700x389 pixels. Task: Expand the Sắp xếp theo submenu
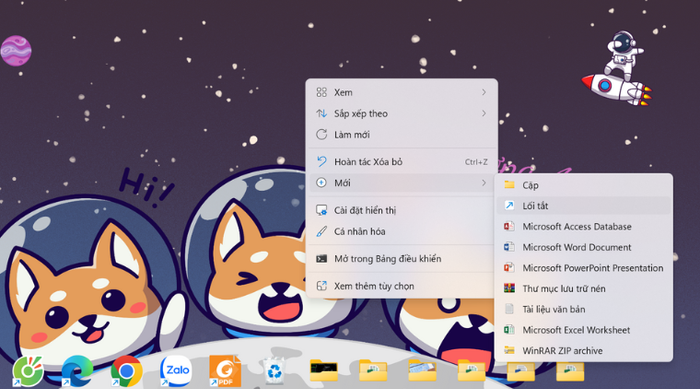[x=402, y=113]
